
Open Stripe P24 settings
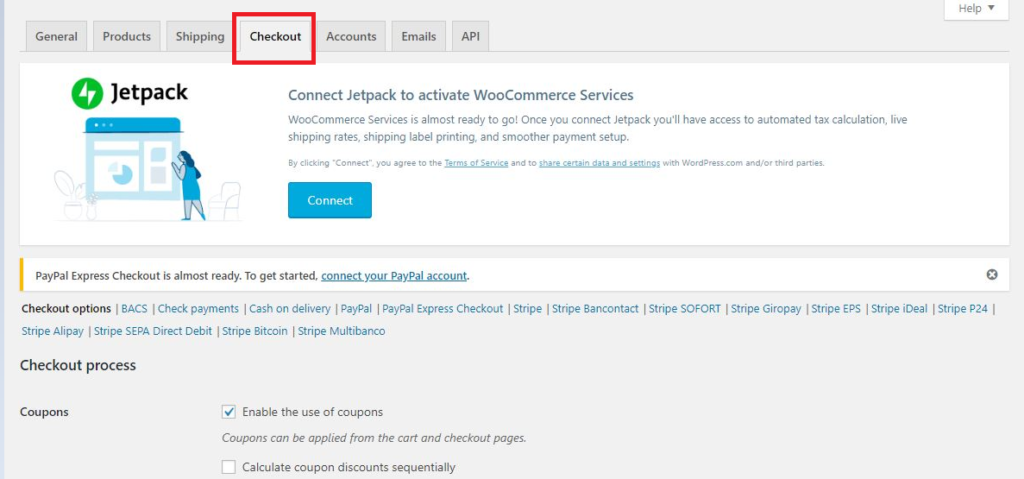[963, 308]
